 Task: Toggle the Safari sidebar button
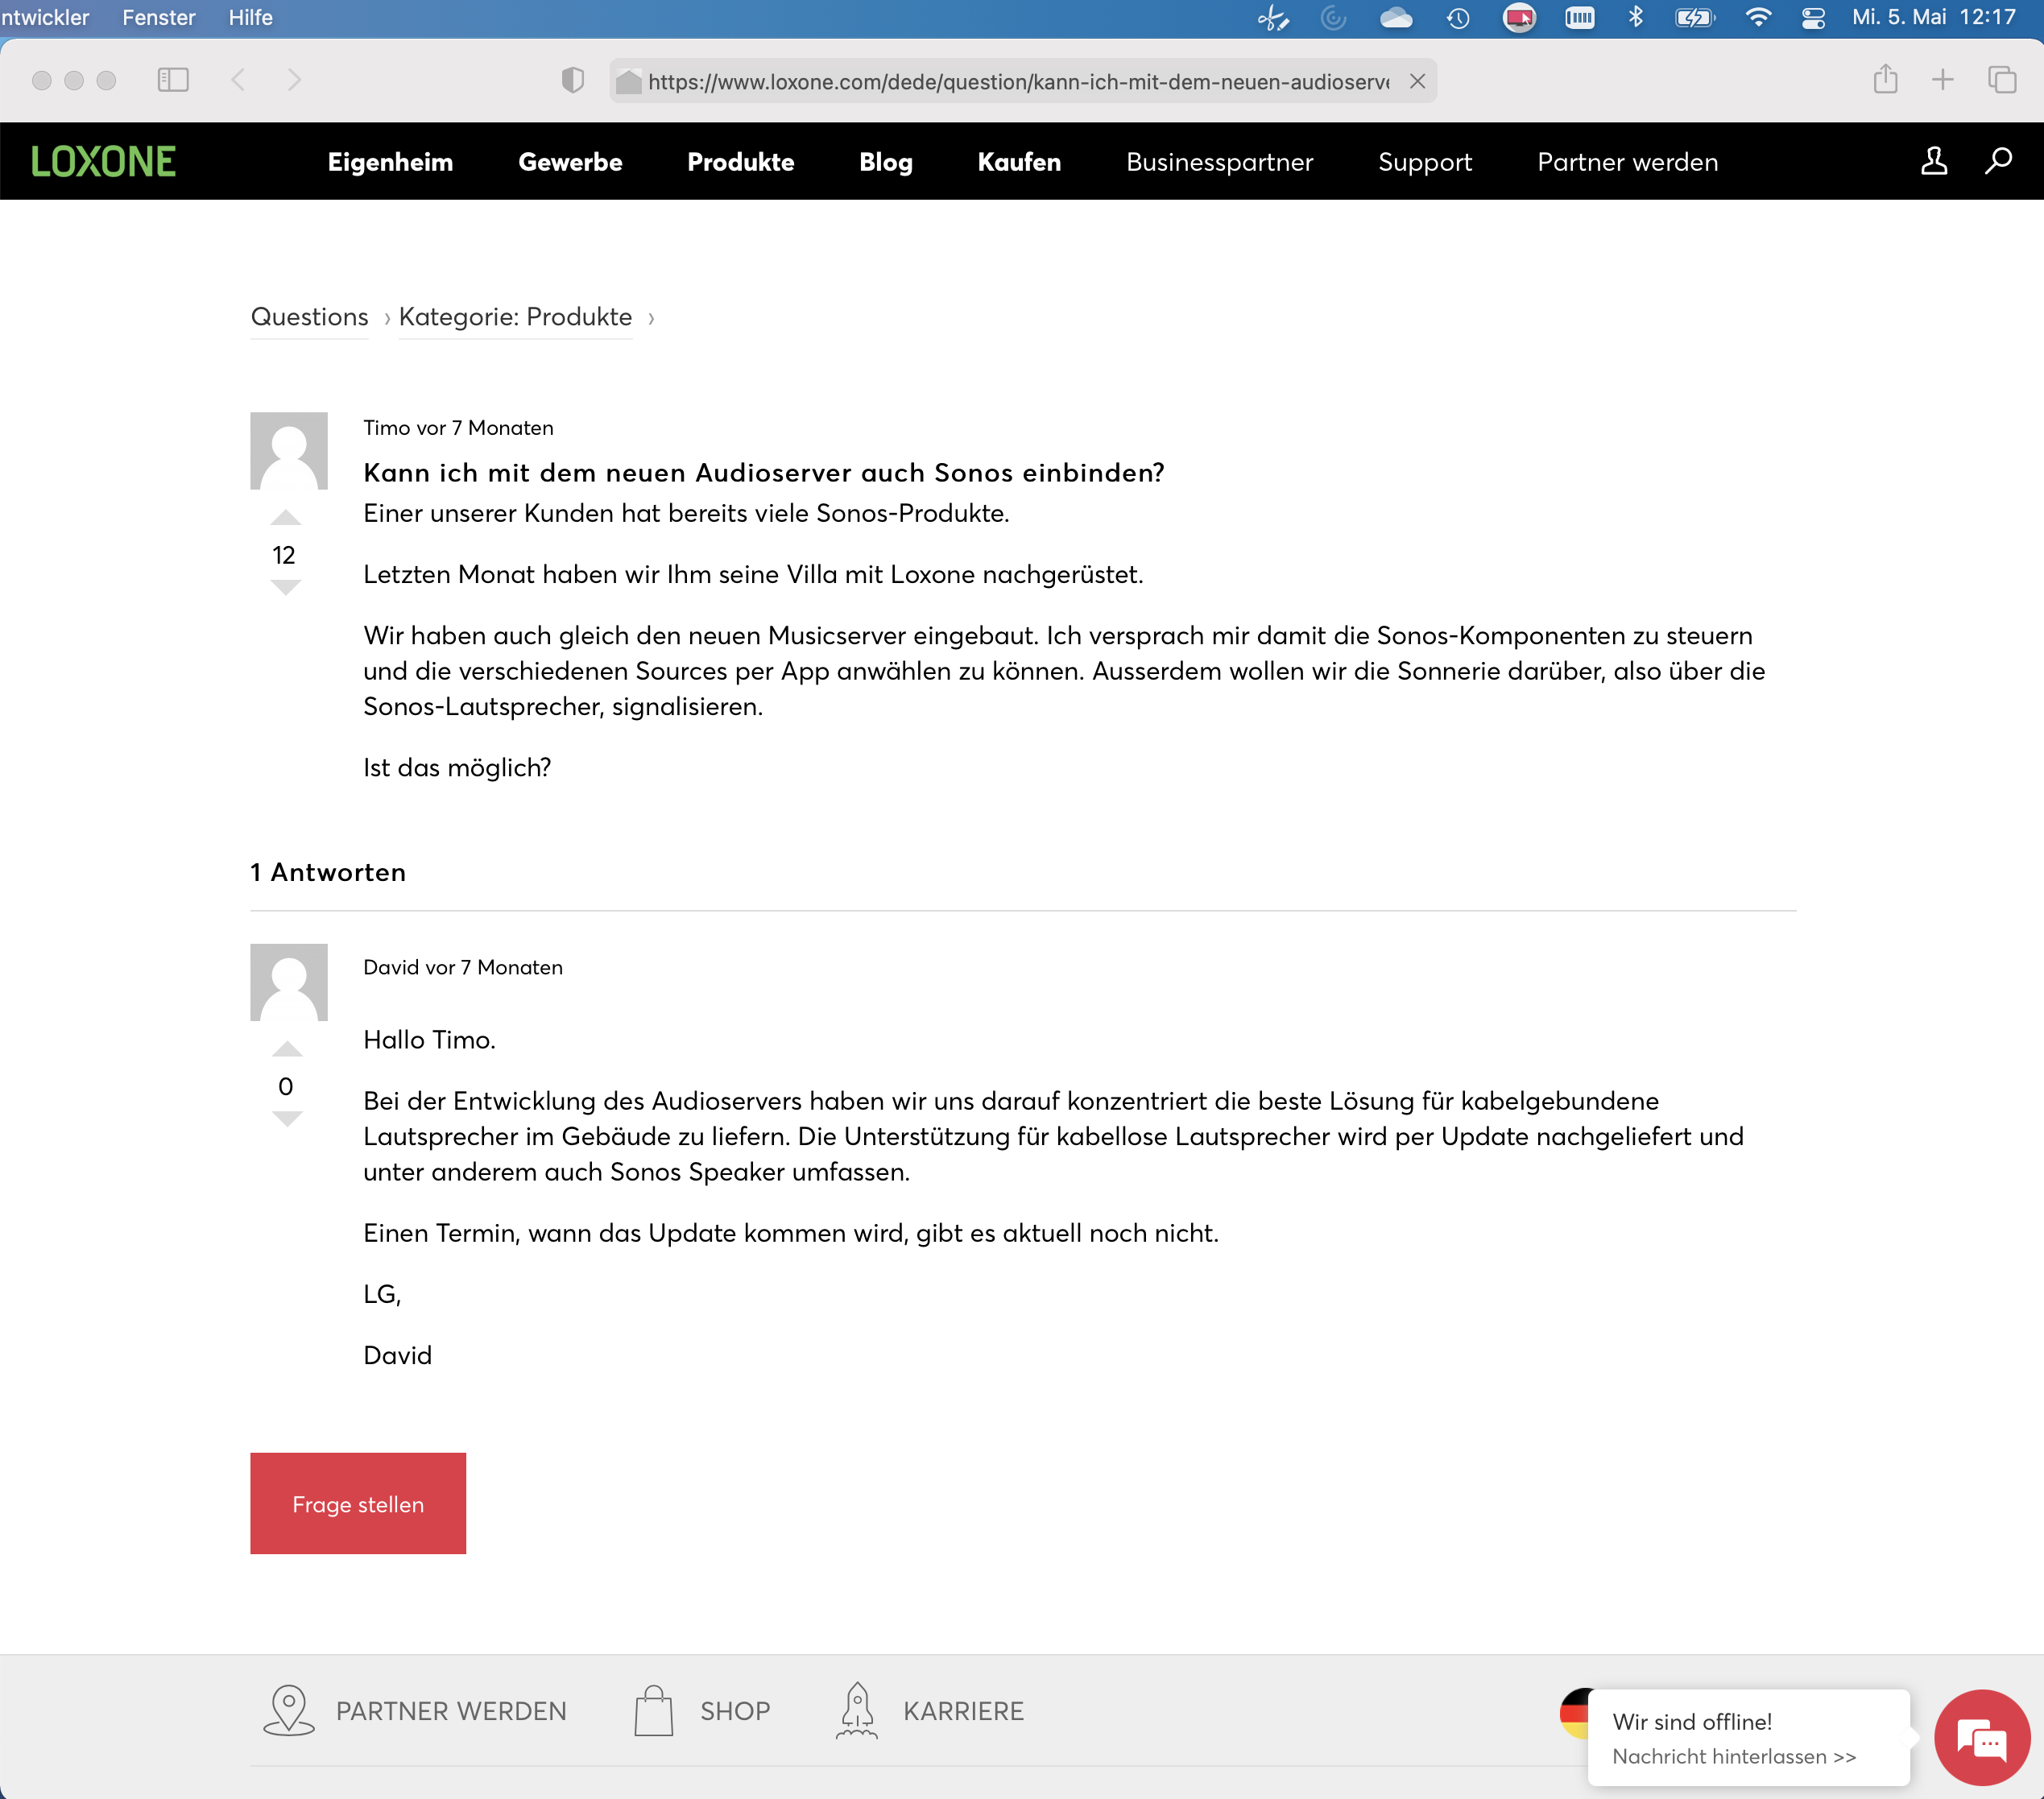pos(173,80)
